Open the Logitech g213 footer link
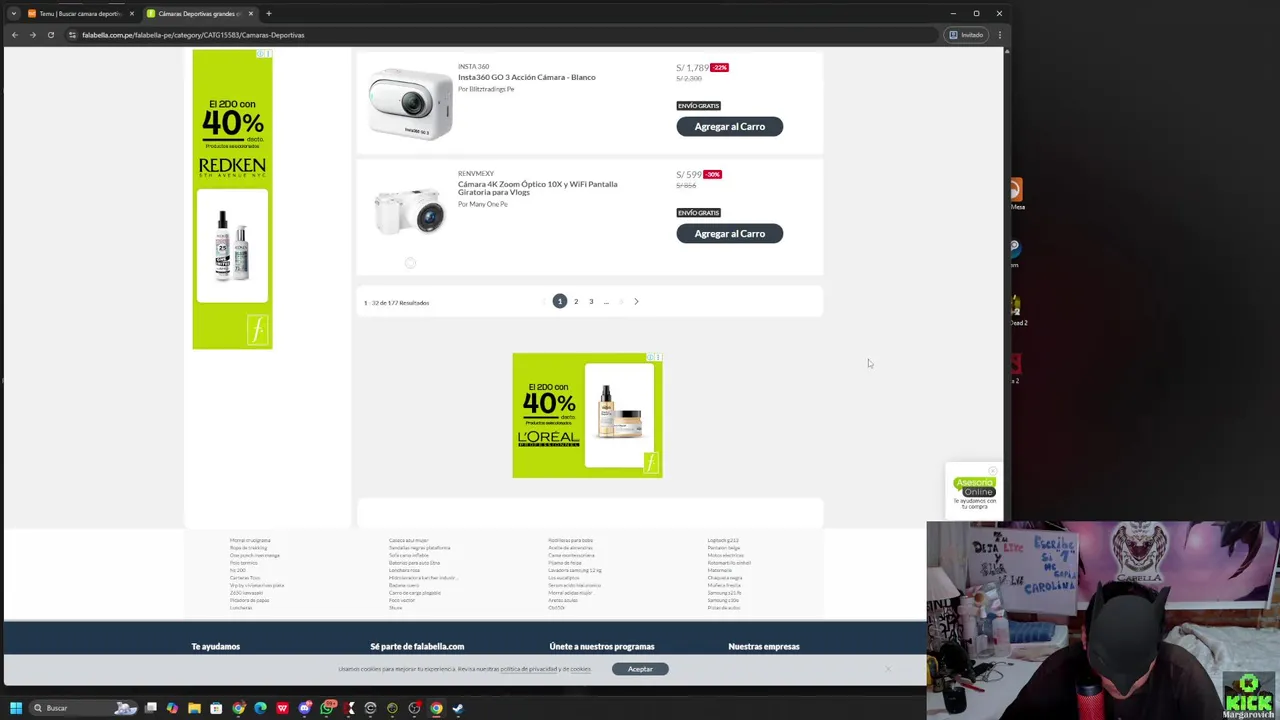 (723, 540)
